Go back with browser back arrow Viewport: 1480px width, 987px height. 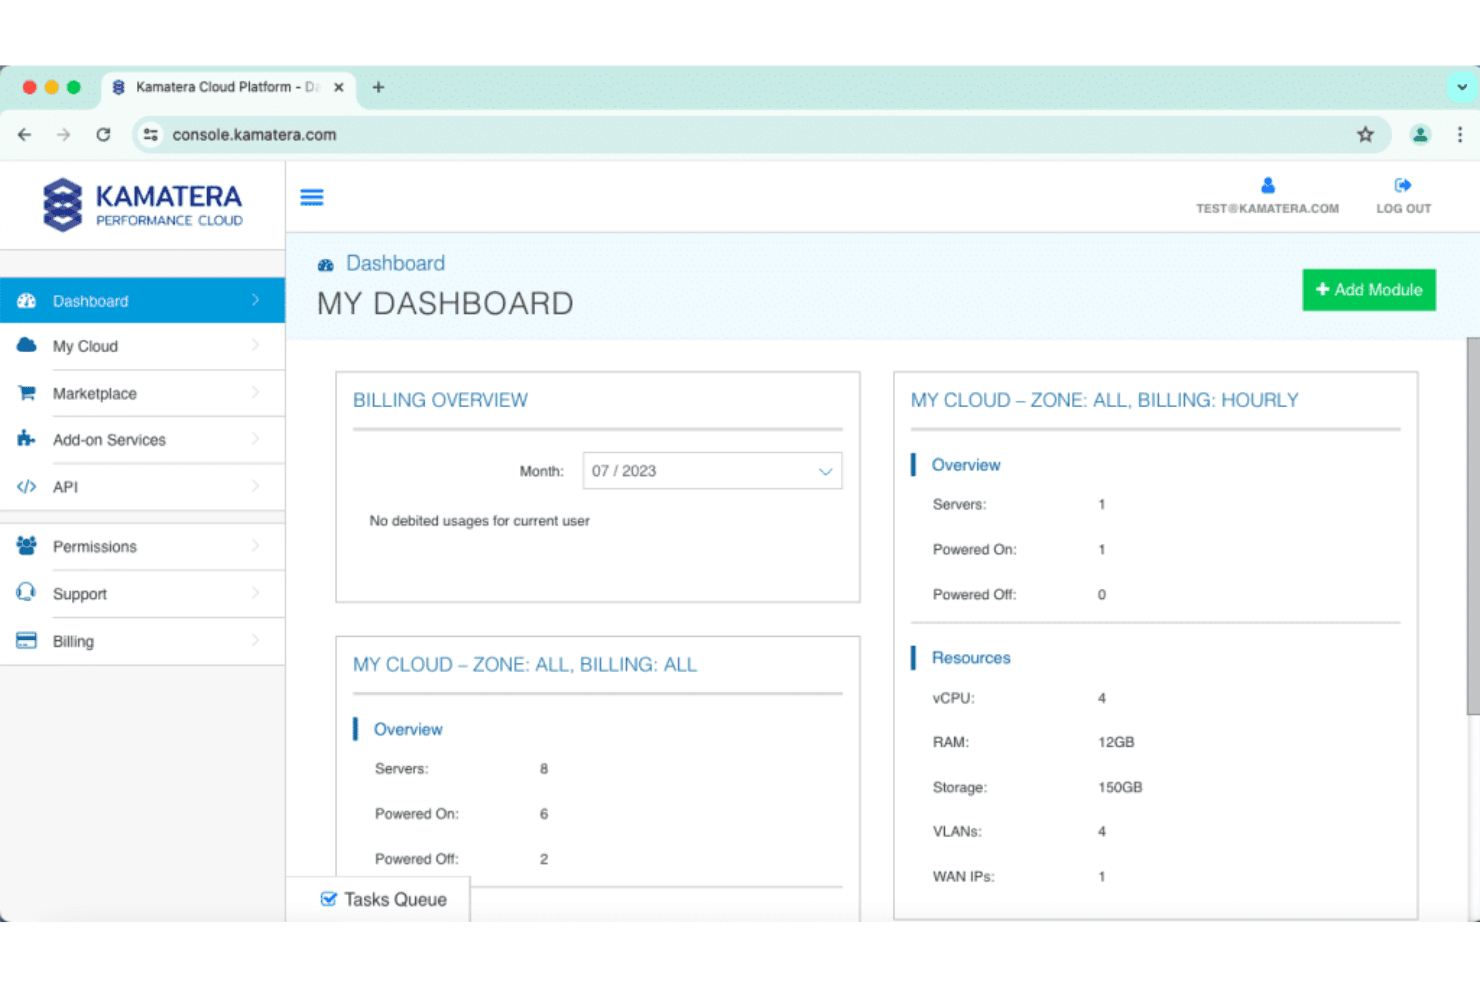[x=25, y=134]
